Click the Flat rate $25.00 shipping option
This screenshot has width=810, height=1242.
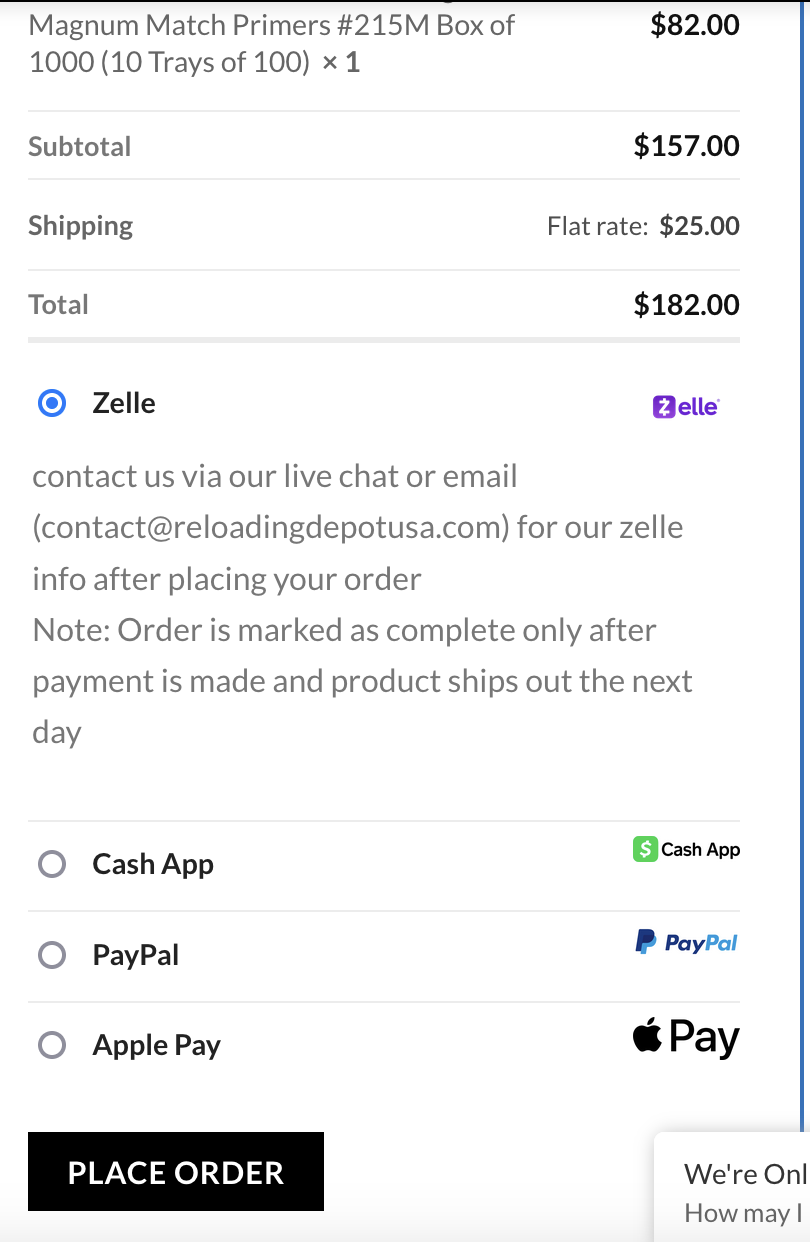point(644,226)
